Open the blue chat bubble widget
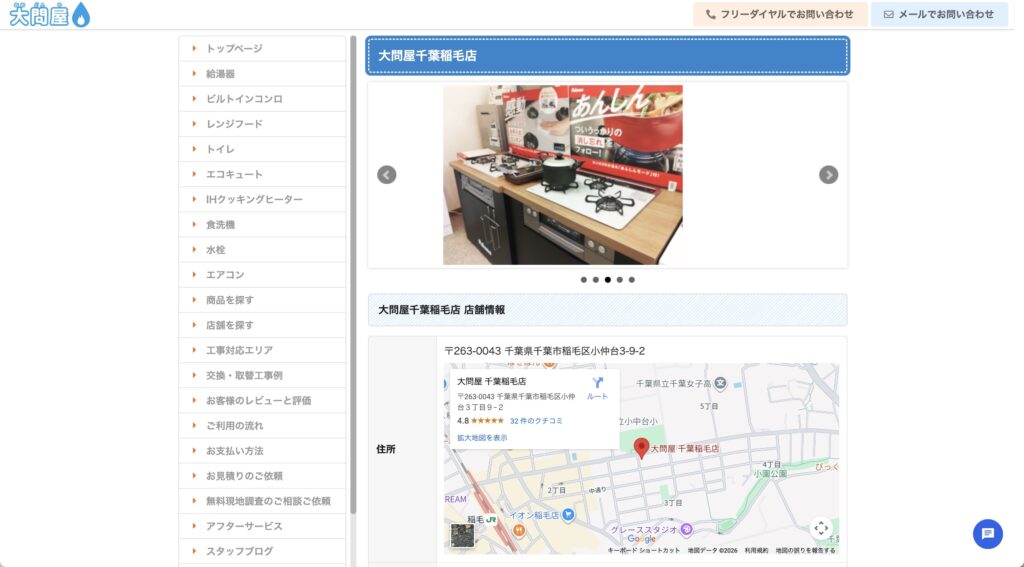This screenshot has width=1024, height=567. click(987, 533)
